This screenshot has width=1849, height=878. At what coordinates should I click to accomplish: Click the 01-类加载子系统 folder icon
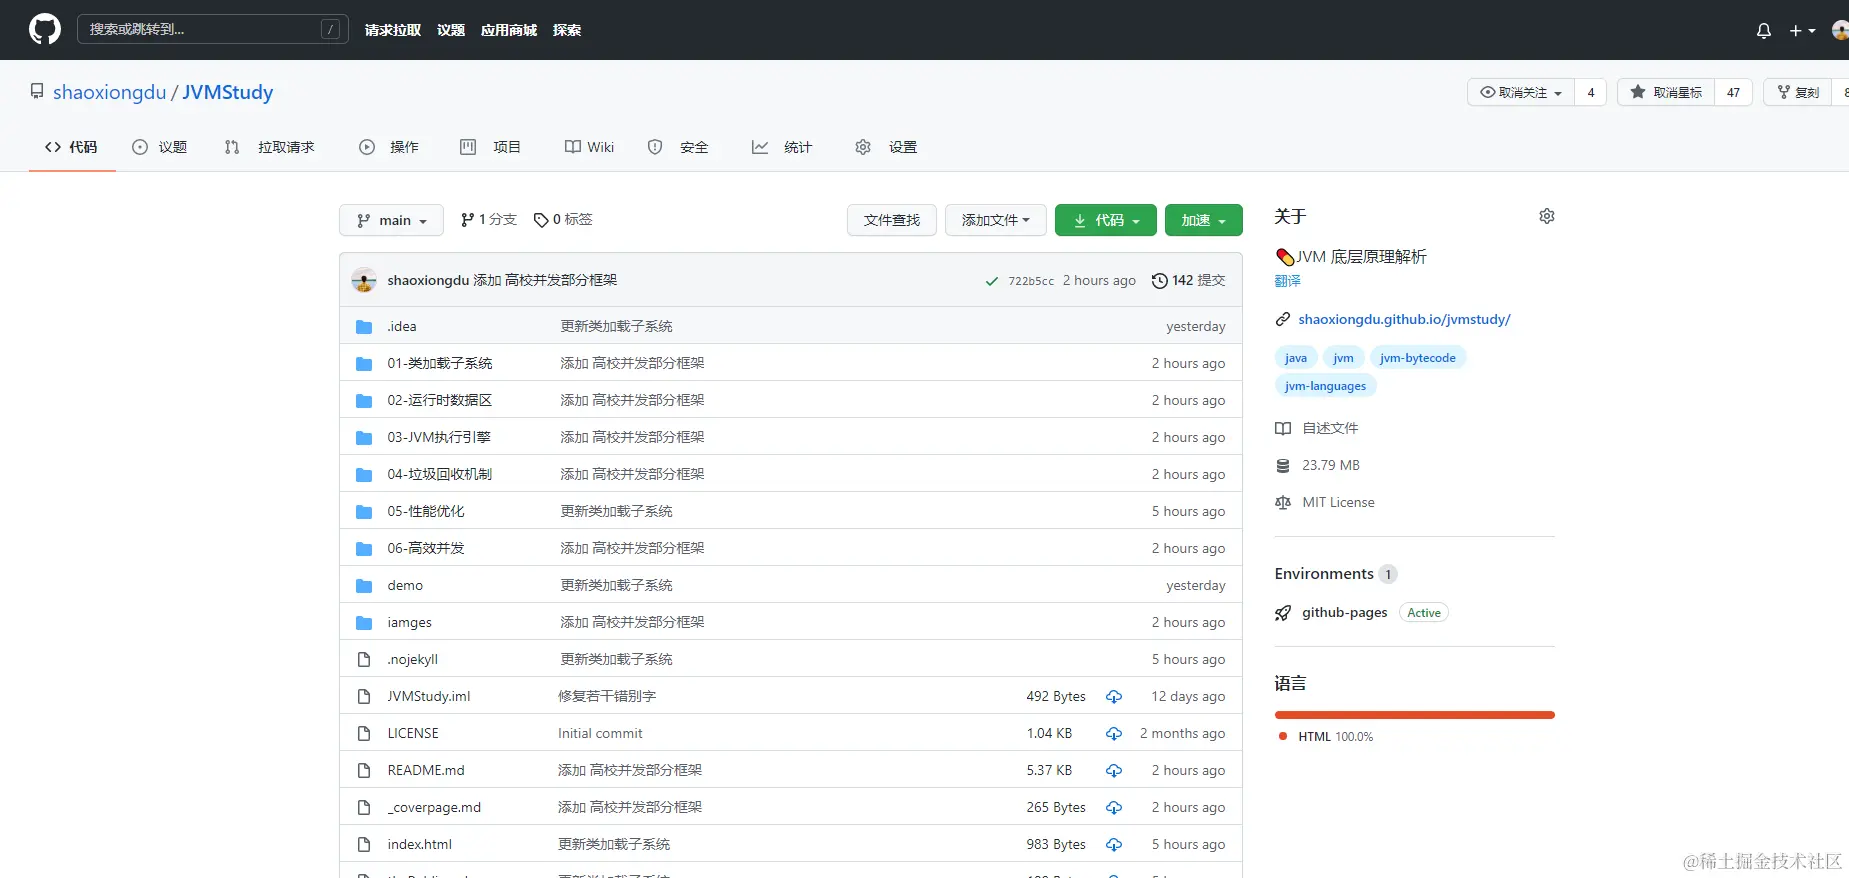click(x=364, y=363)
